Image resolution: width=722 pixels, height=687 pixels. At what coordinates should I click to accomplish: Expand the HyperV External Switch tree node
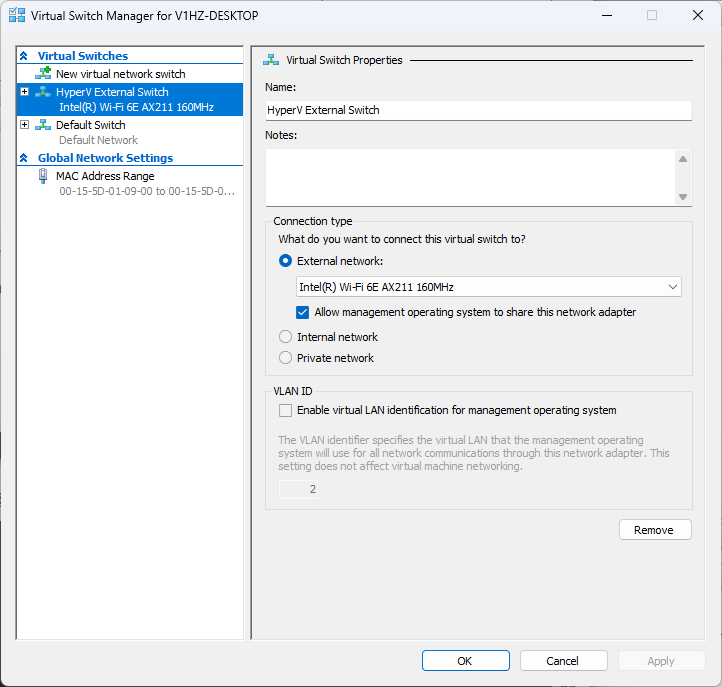tap(24, 92)
